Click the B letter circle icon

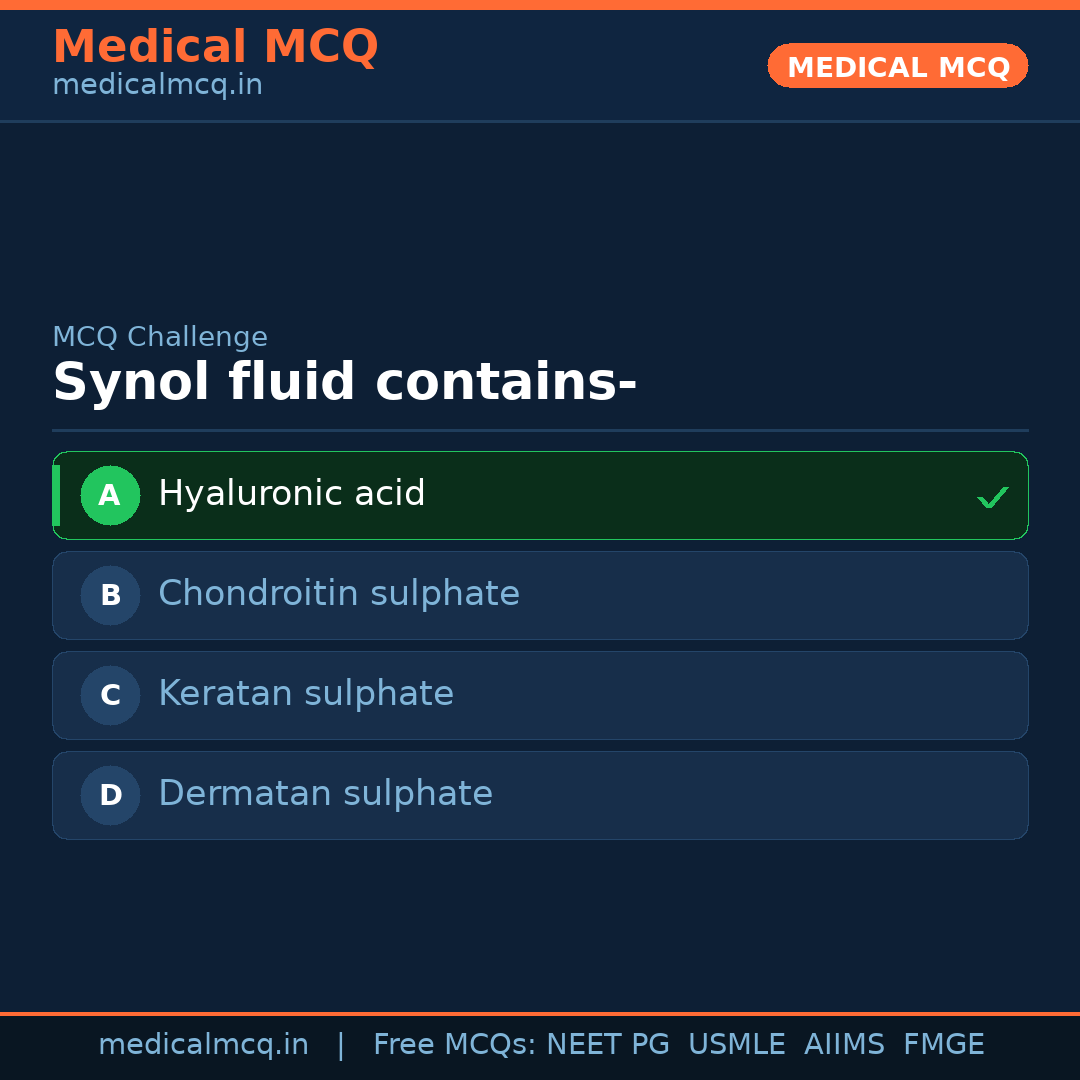click(110, 595)
